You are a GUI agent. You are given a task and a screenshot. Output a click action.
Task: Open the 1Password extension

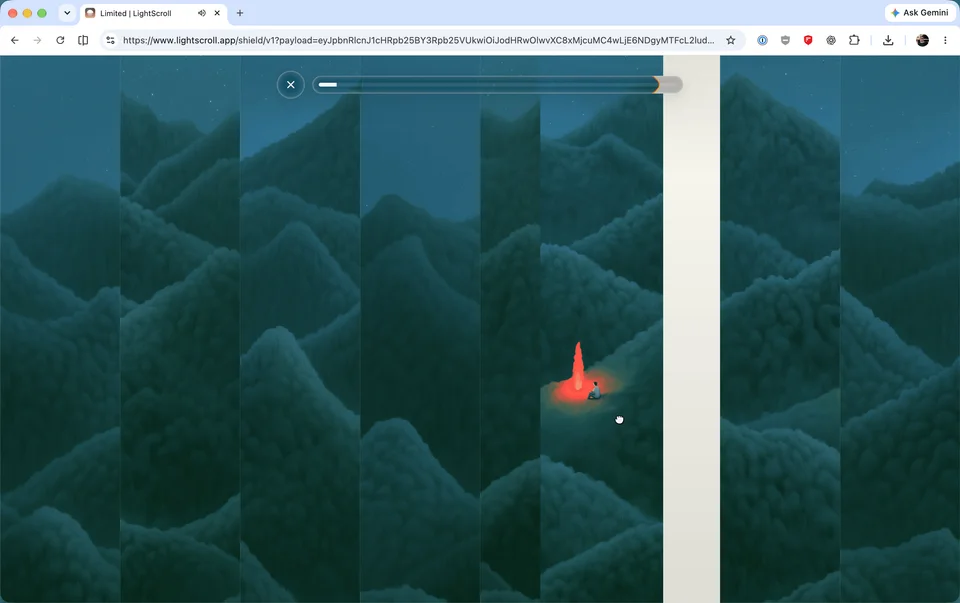click(x=762, y=40)
